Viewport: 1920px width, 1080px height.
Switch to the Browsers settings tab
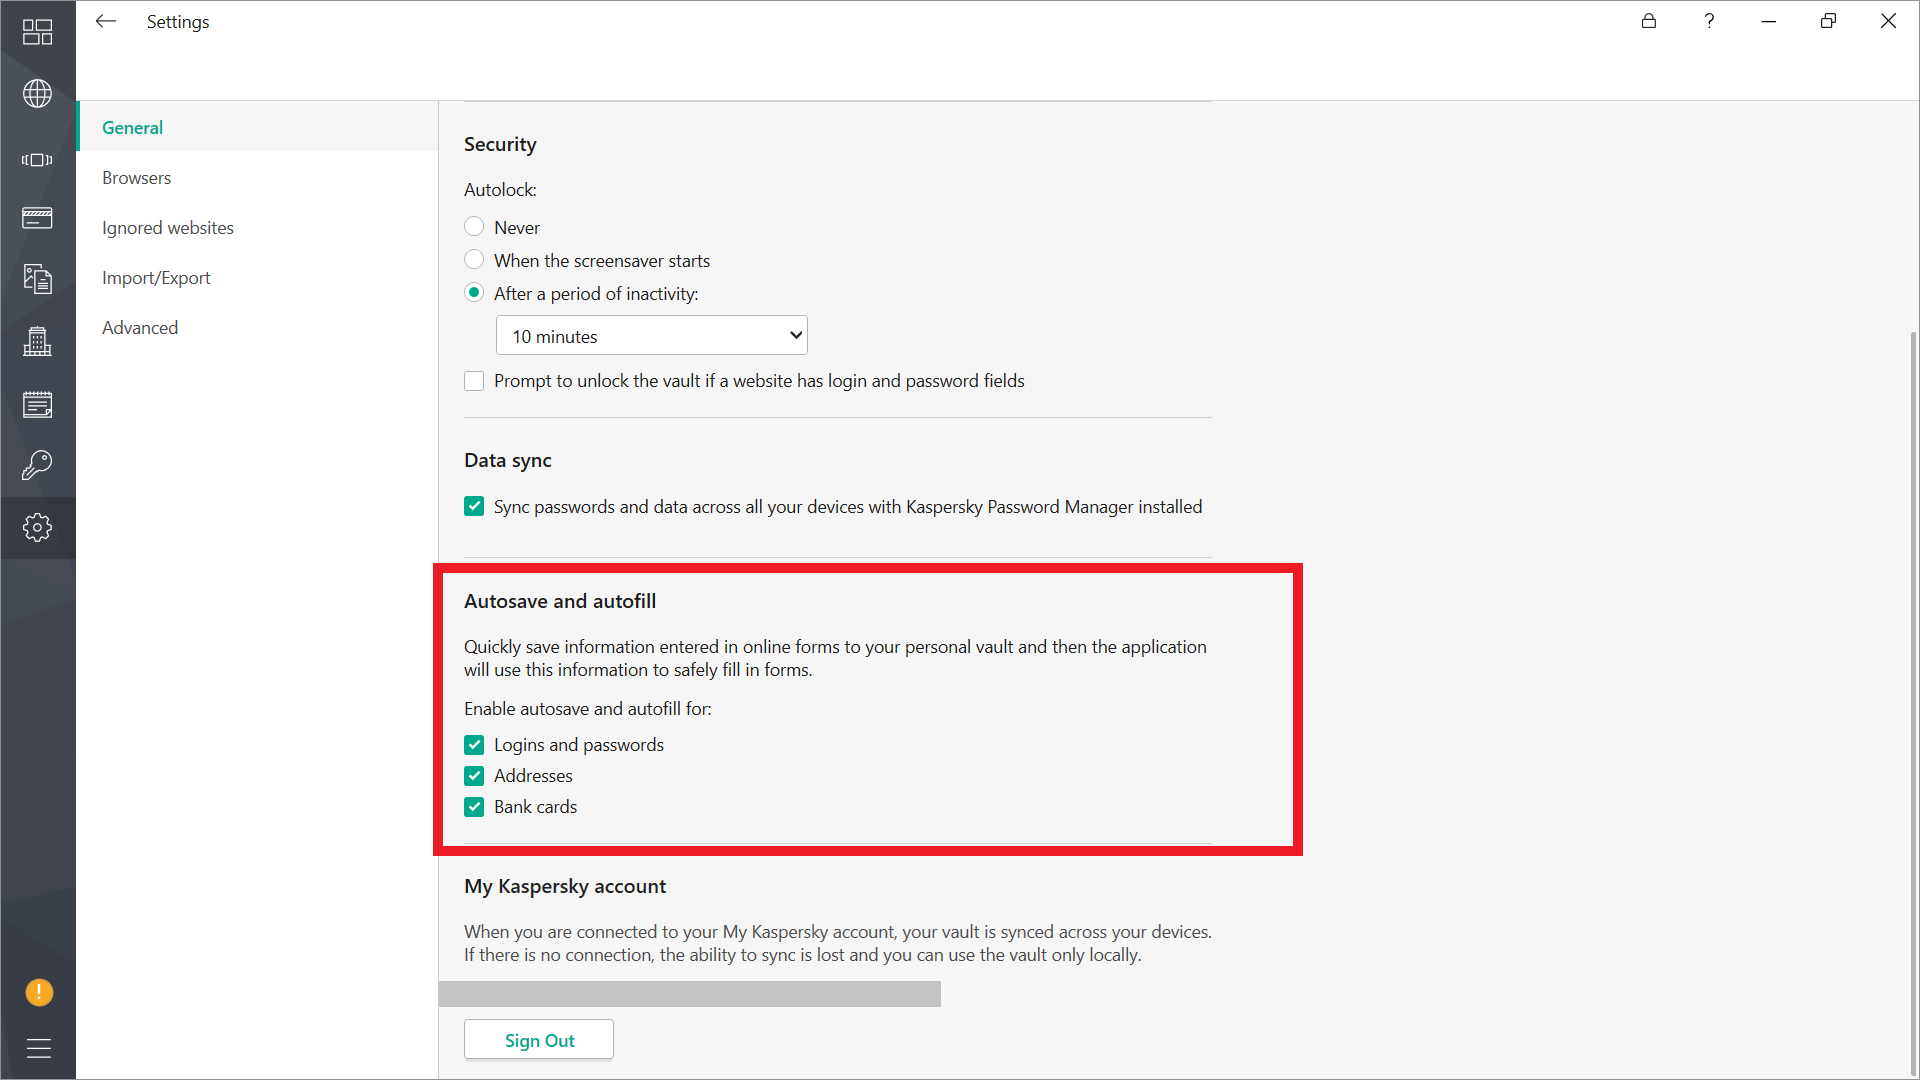click(x=137, y=178)
